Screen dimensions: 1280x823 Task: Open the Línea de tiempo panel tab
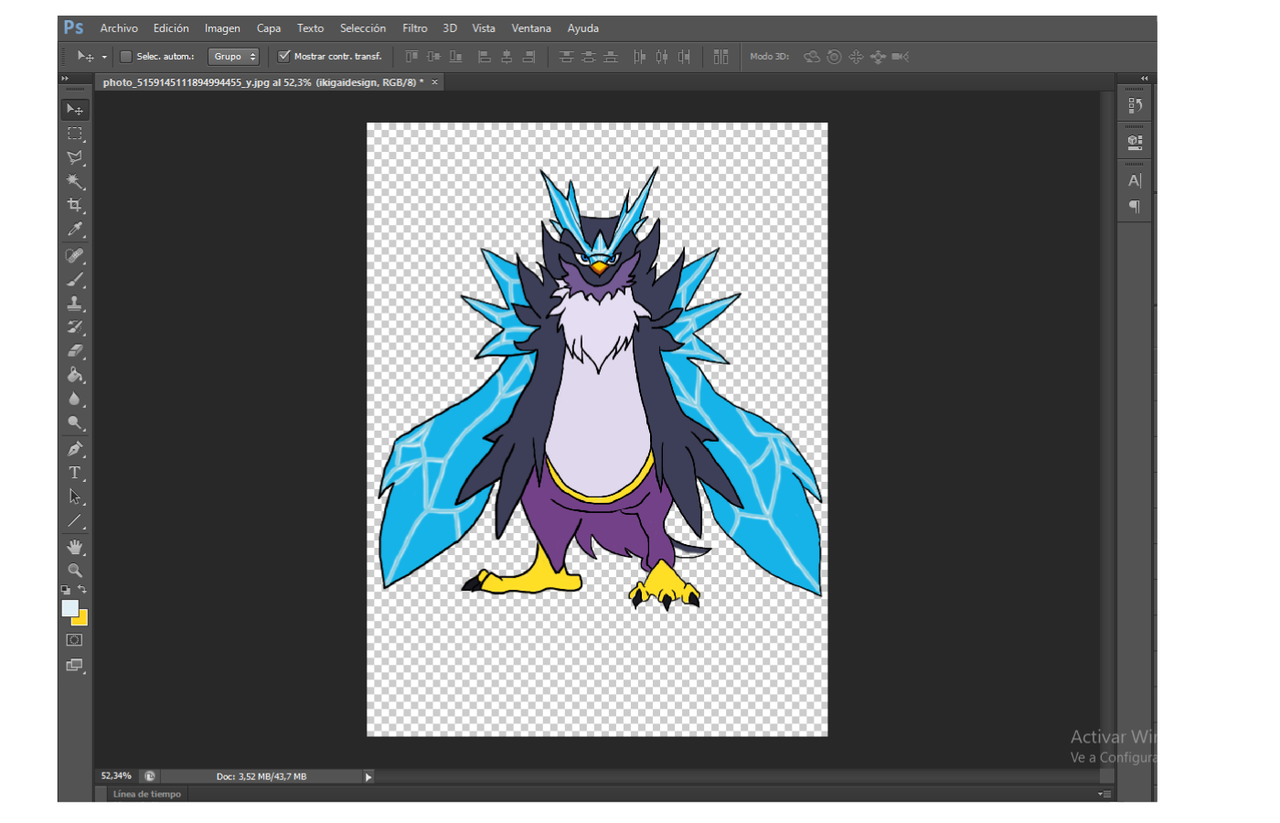[x=147, y=794]
